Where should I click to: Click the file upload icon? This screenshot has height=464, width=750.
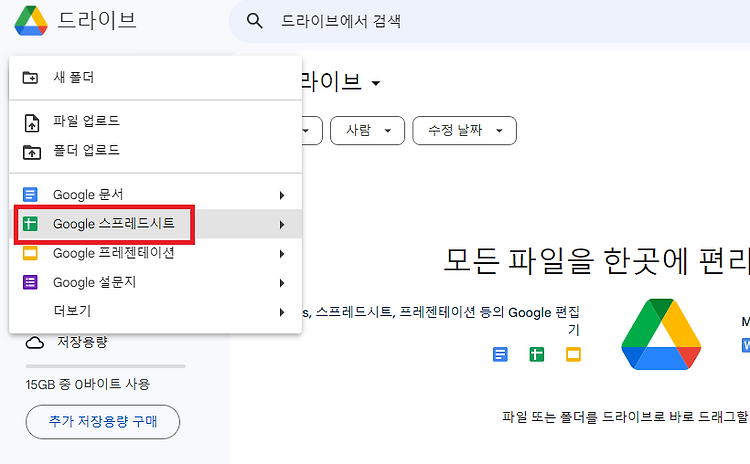click(32, 122)
